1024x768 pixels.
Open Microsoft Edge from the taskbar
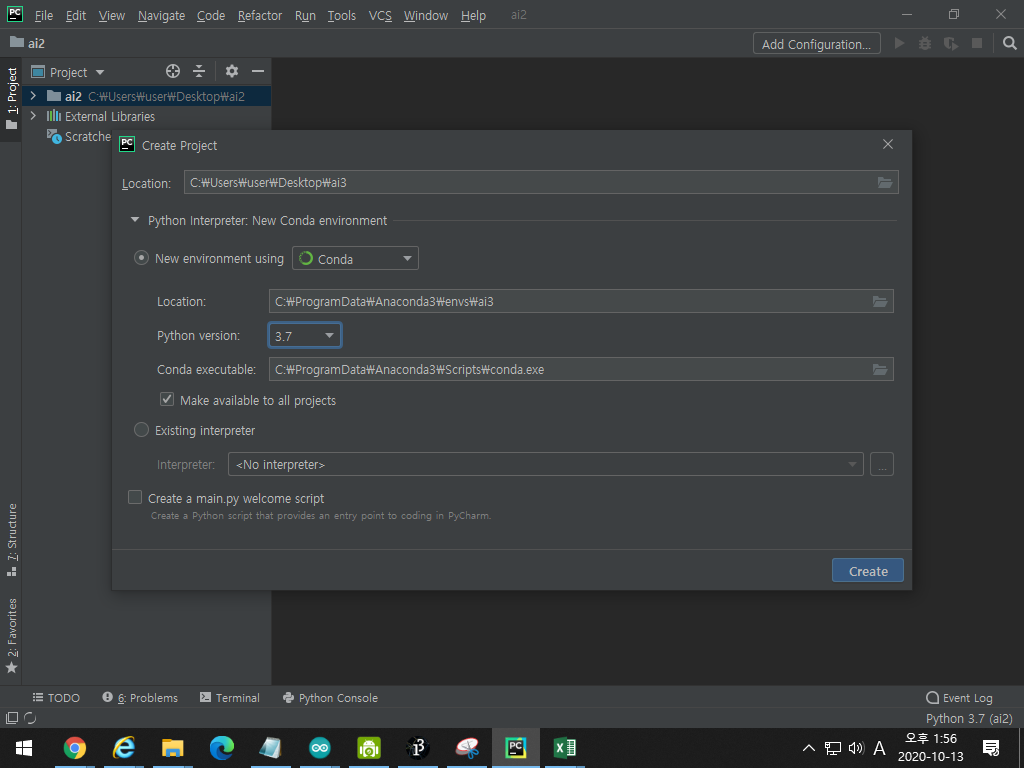(x=221, y=748)
